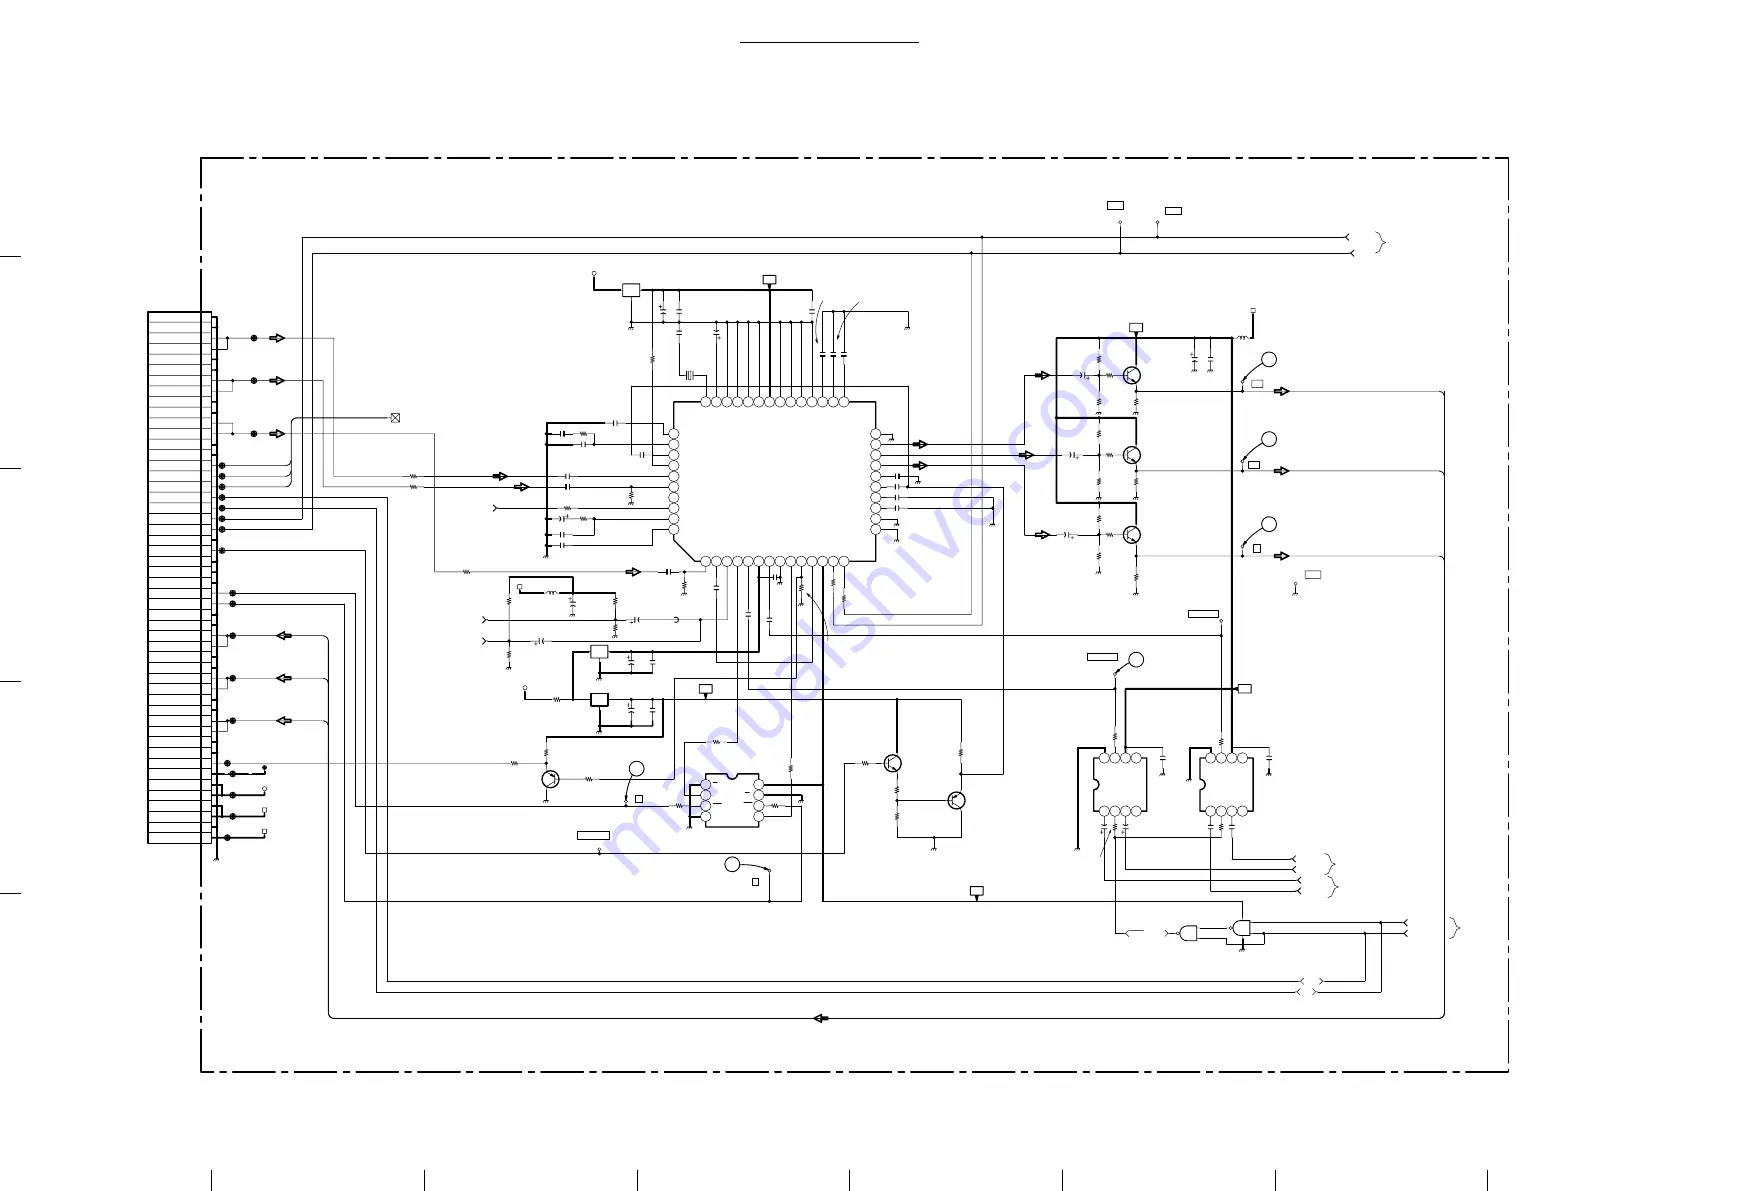
Task: Click the top left-pointing hollow arrow beside the left connector
Action: pyautogui.click(x=284, y=636)
